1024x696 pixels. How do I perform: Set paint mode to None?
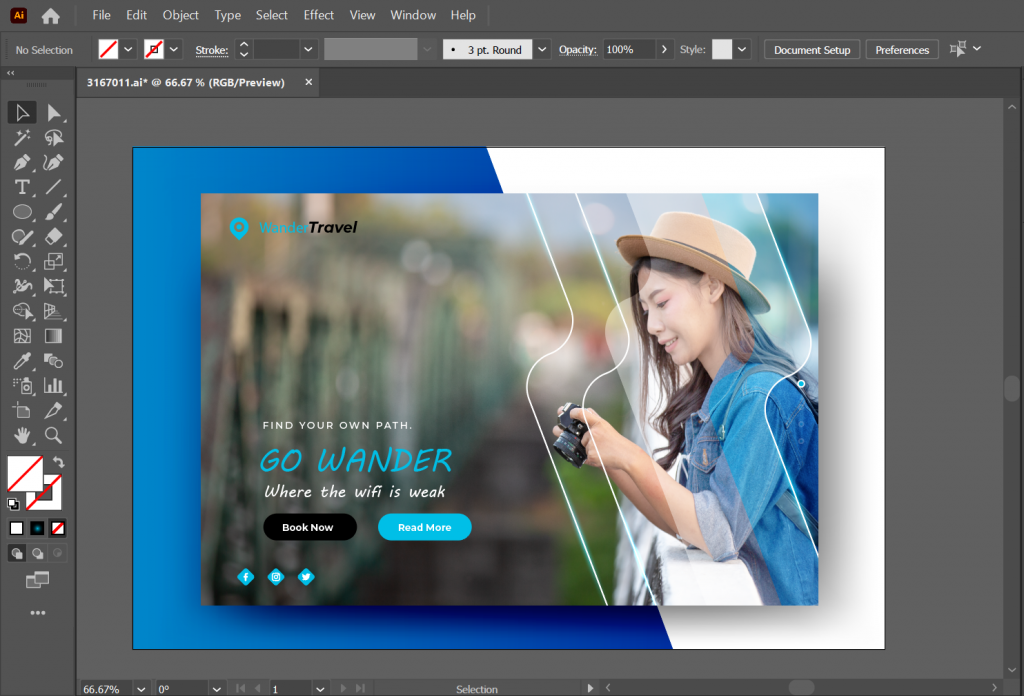pos(57,528)
